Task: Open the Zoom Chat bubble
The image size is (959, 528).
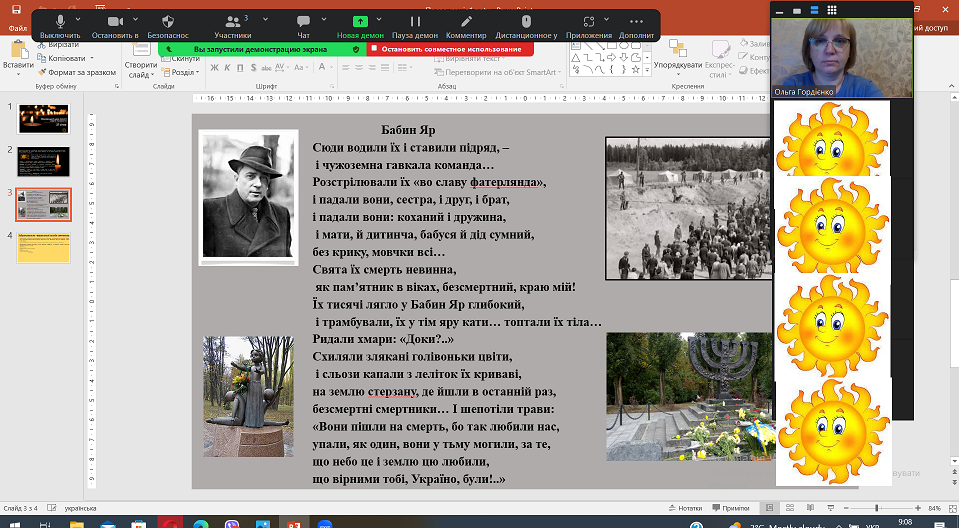Action: click(303, 26)
